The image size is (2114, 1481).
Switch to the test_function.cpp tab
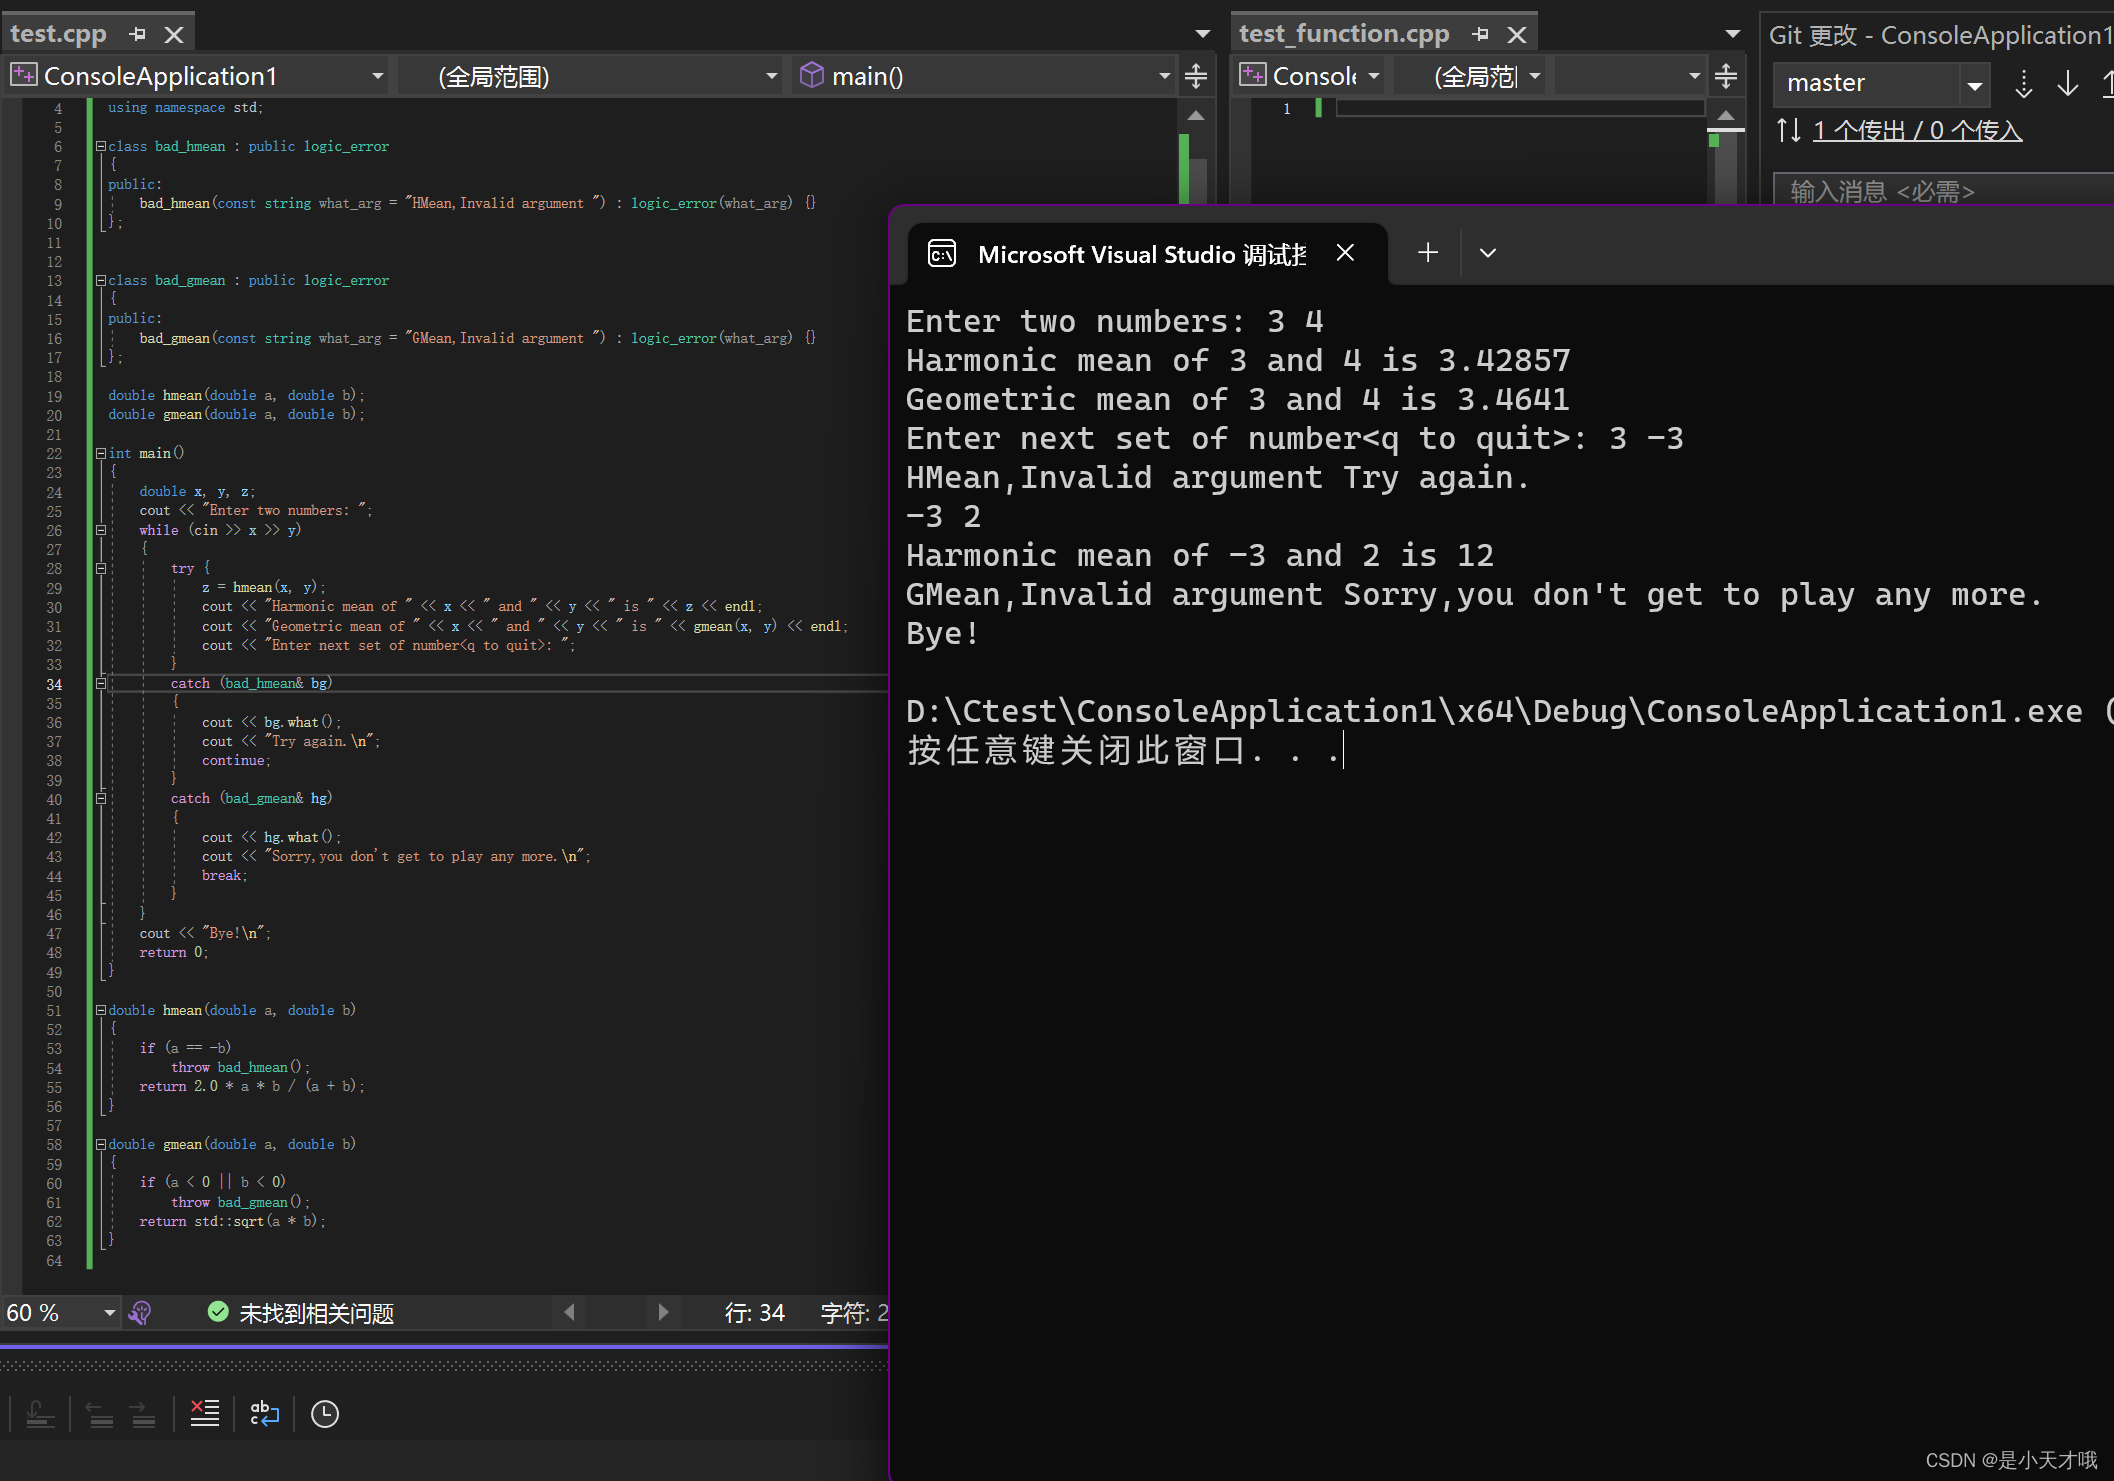[1343, 33]
